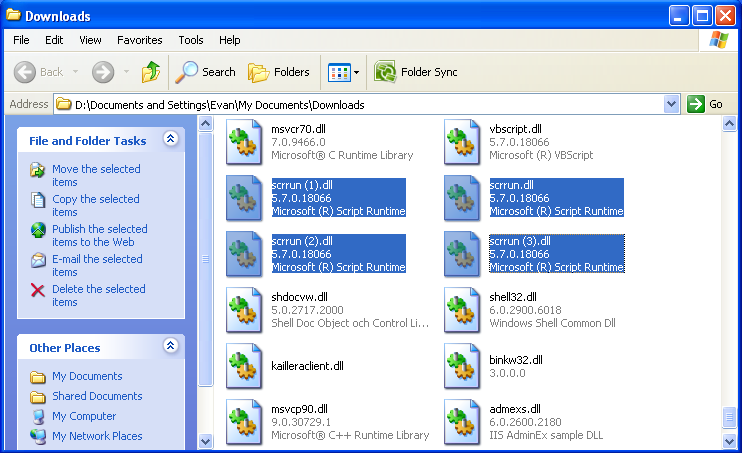Click the kailleraclient.dll filename text
This screenshot has width=742, height=453.
pos(307,366)
